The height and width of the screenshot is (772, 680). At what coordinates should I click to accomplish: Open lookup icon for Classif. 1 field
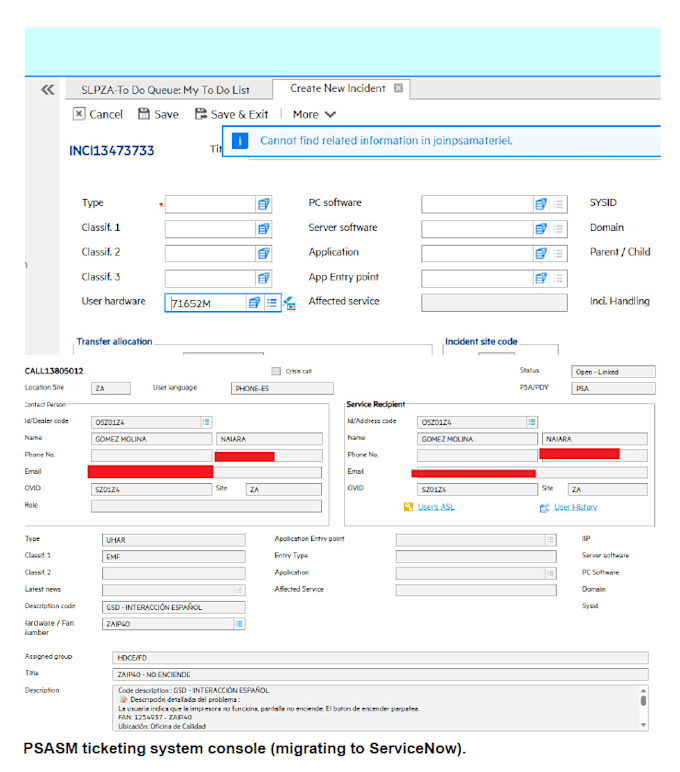[263, 228]
